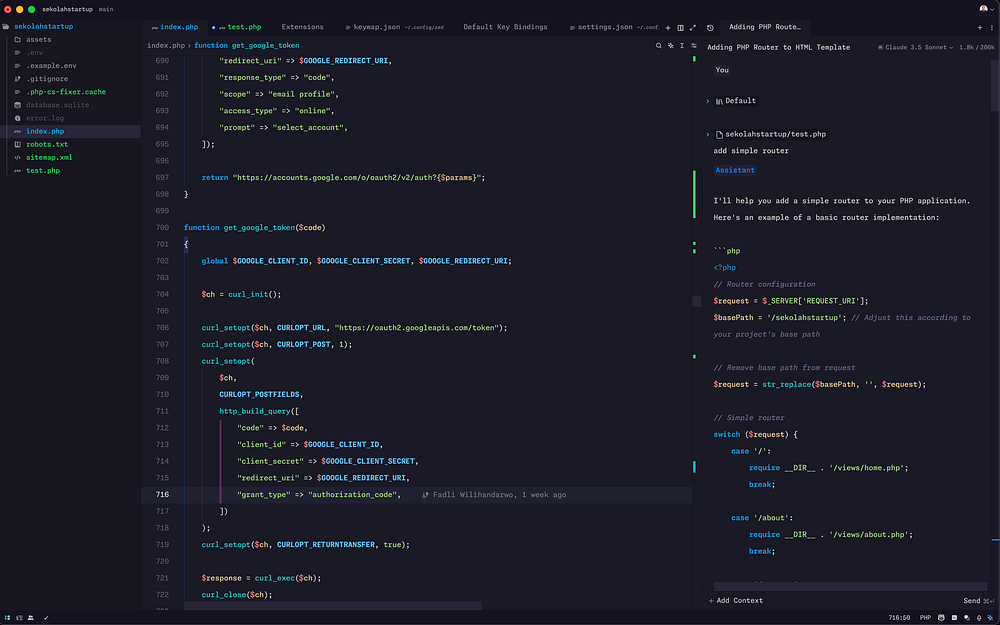Open .example.env in the file tree
This screenshot has height=625, width=1000.
pyautogui.click(x=70, y=66)
